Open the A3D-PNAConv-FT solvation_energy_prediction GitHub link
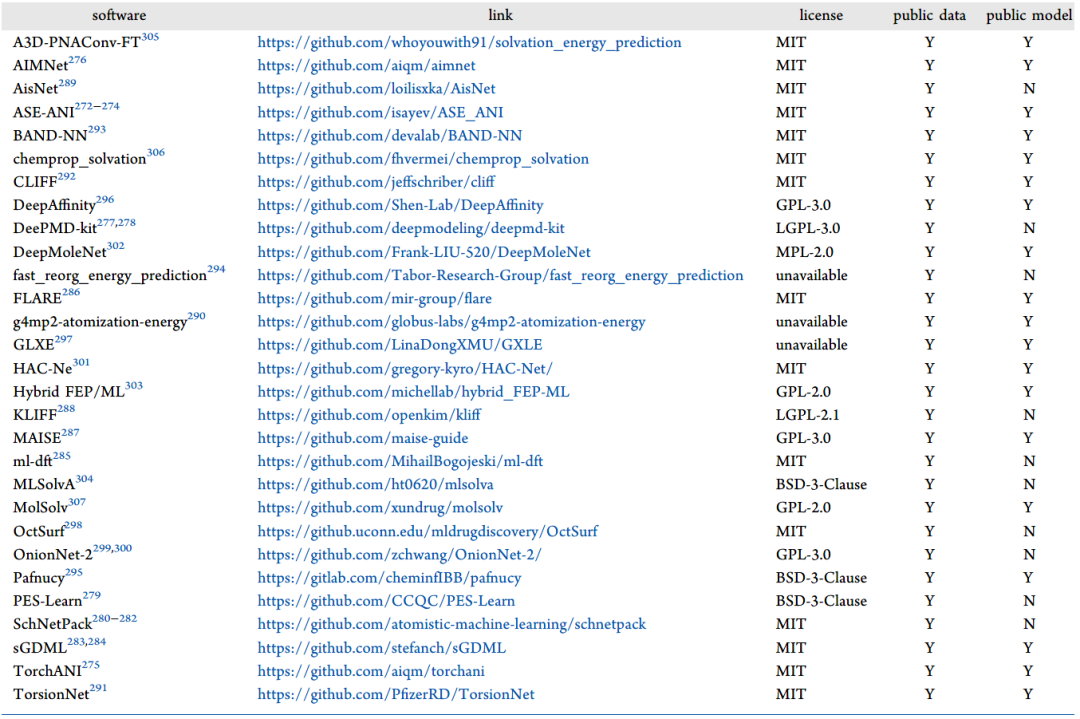This screenshot has width=1080, height=719. [x=469, y=43]
